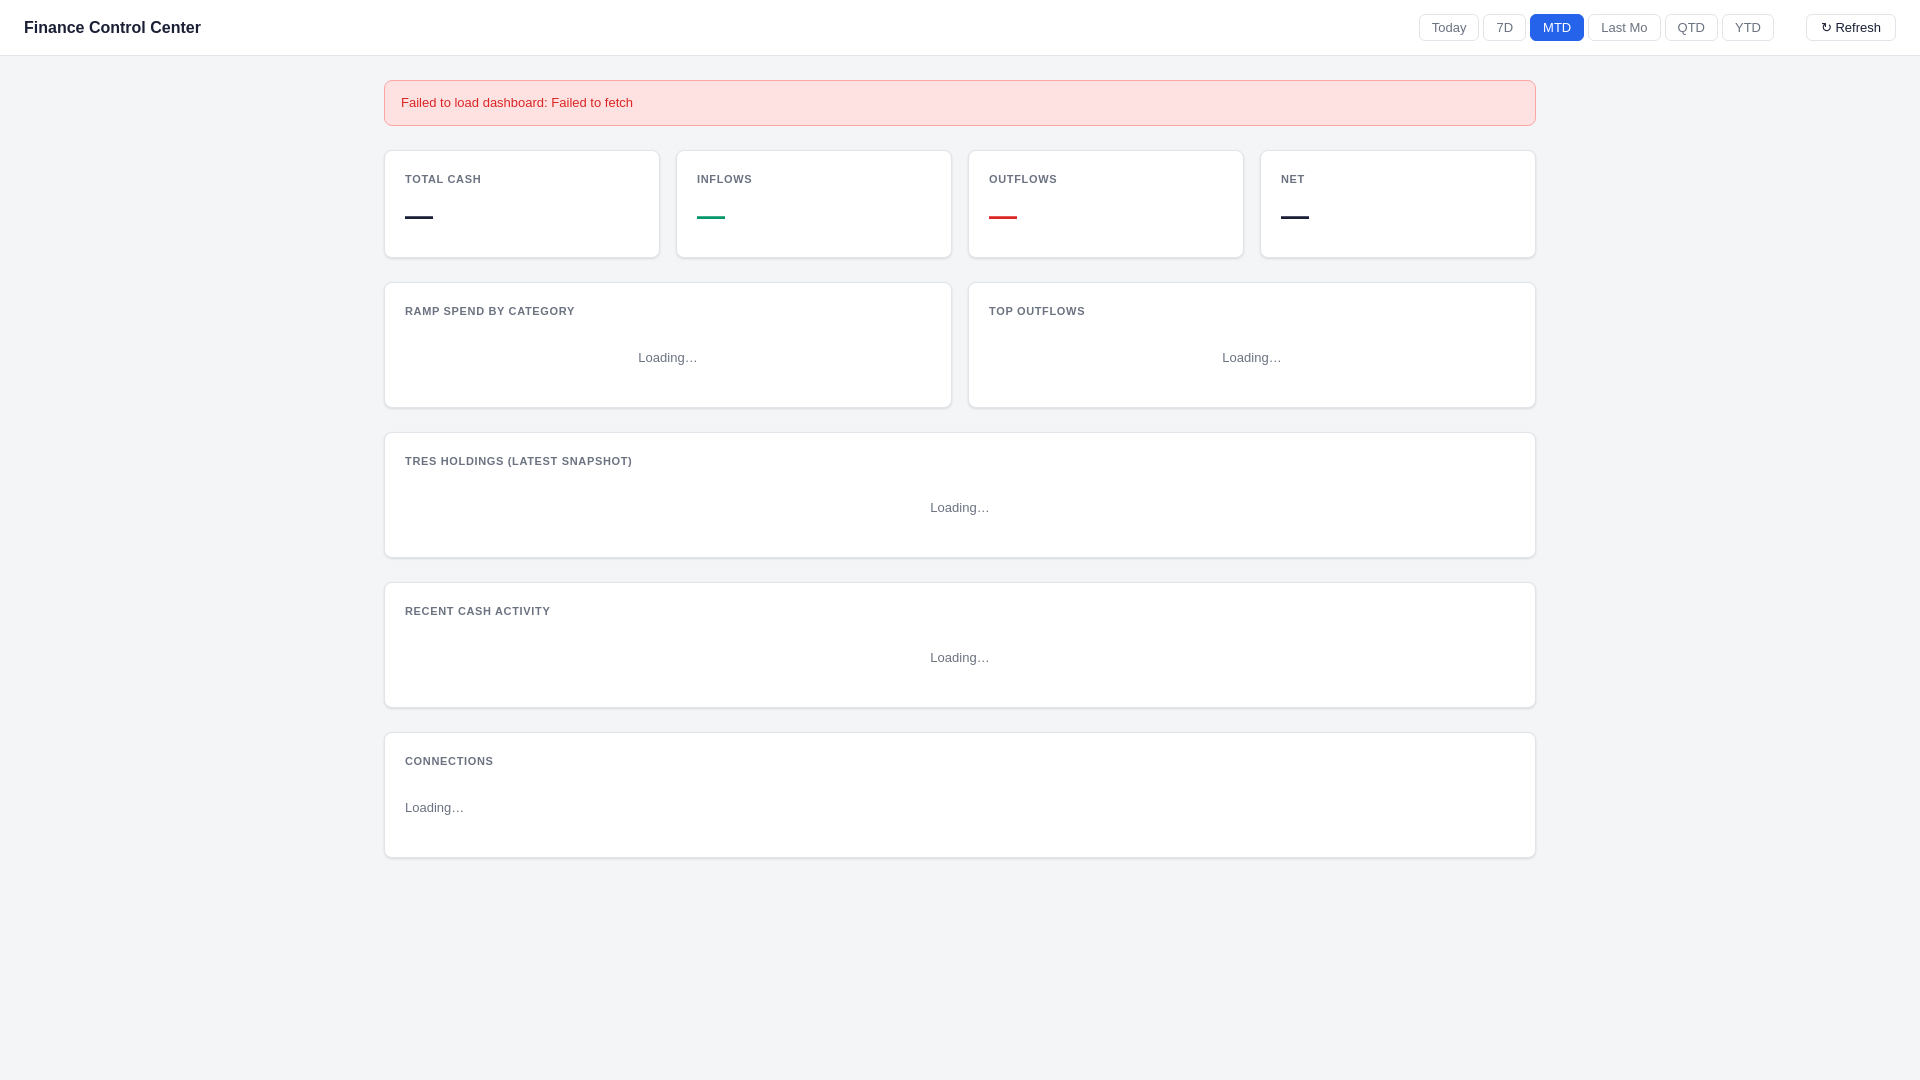Select the MTD range tab

tap(1556, 28)
